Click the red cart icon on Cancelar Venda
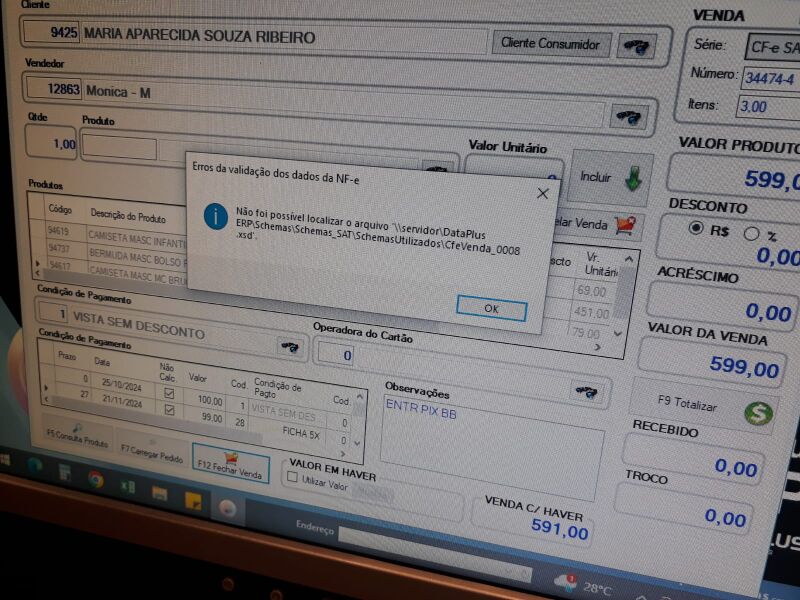800x600 pixels. [x=625, y=225]
